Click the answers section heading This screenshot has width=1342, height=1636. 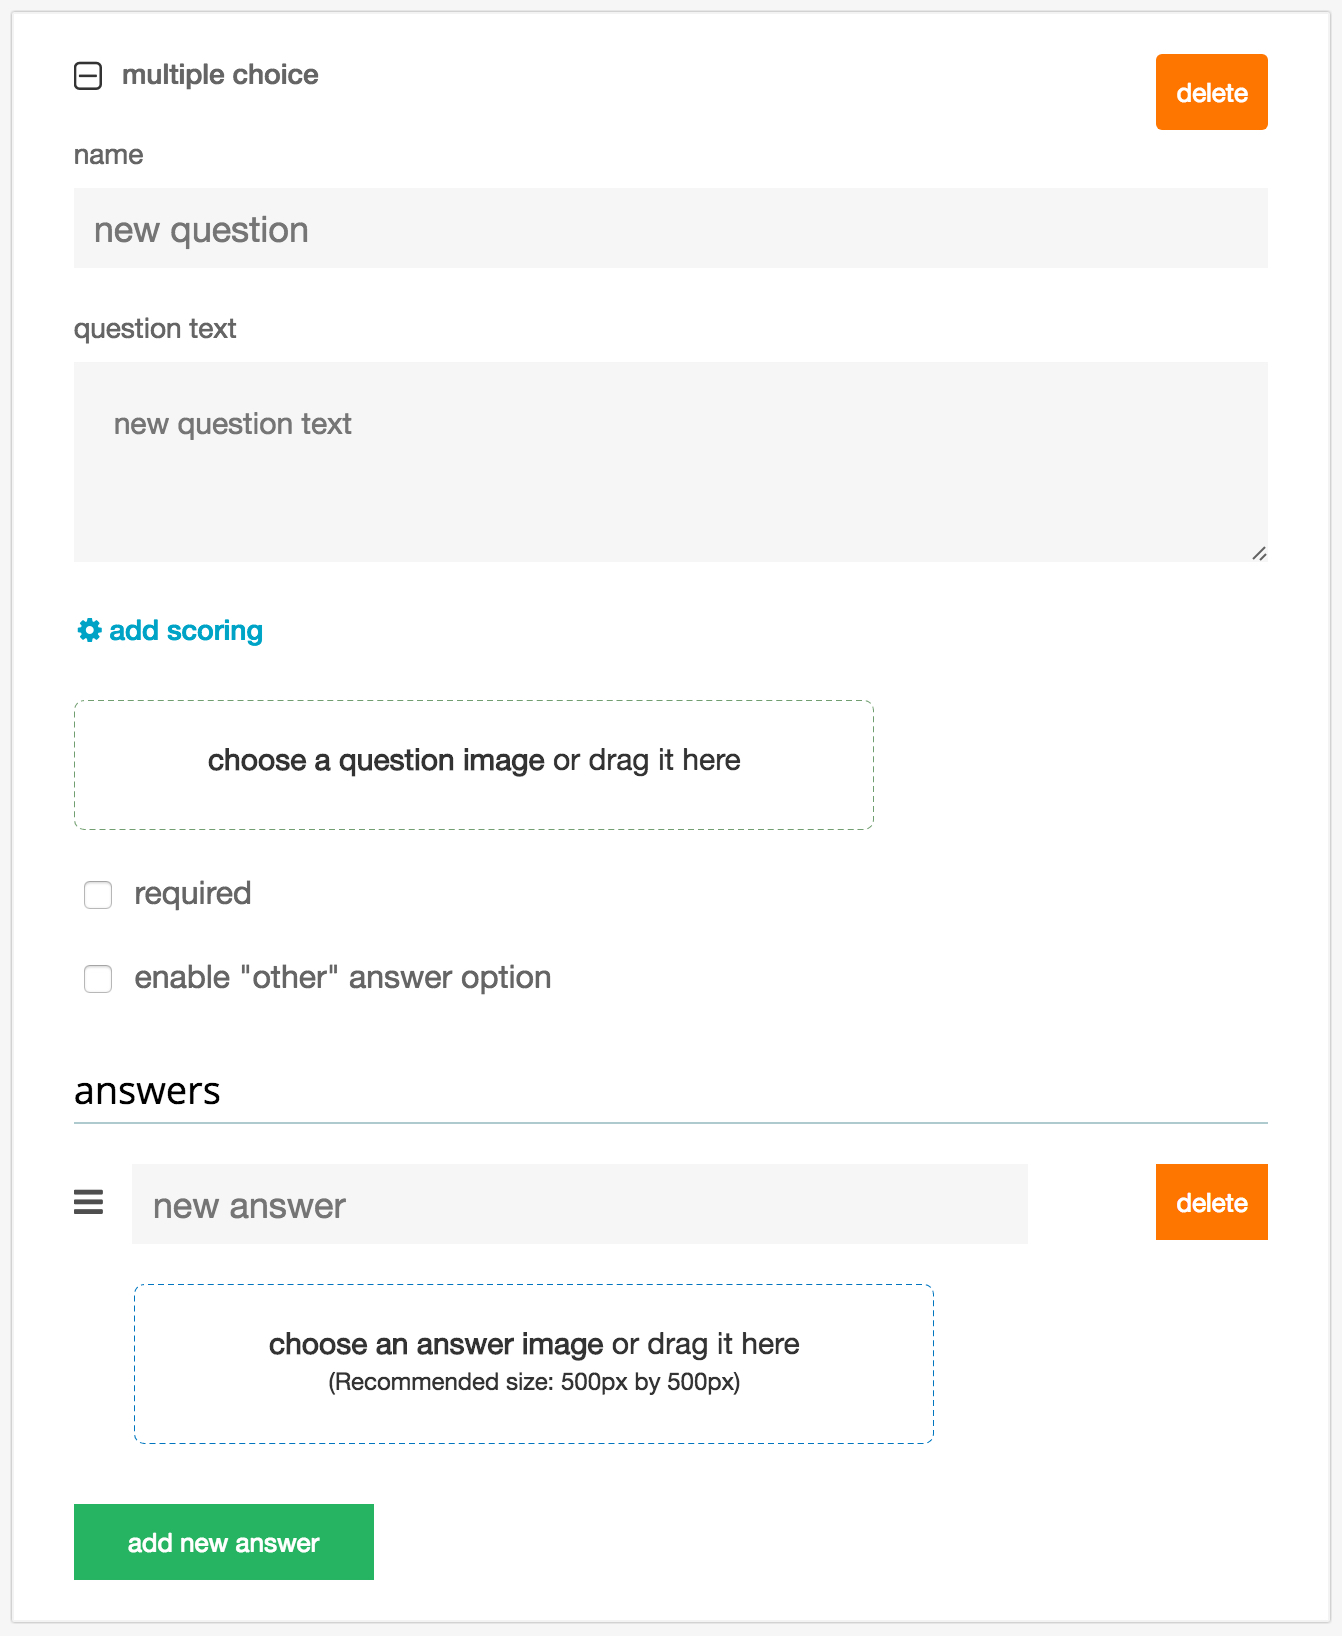pyautogui.click(x=147, y=1091)
